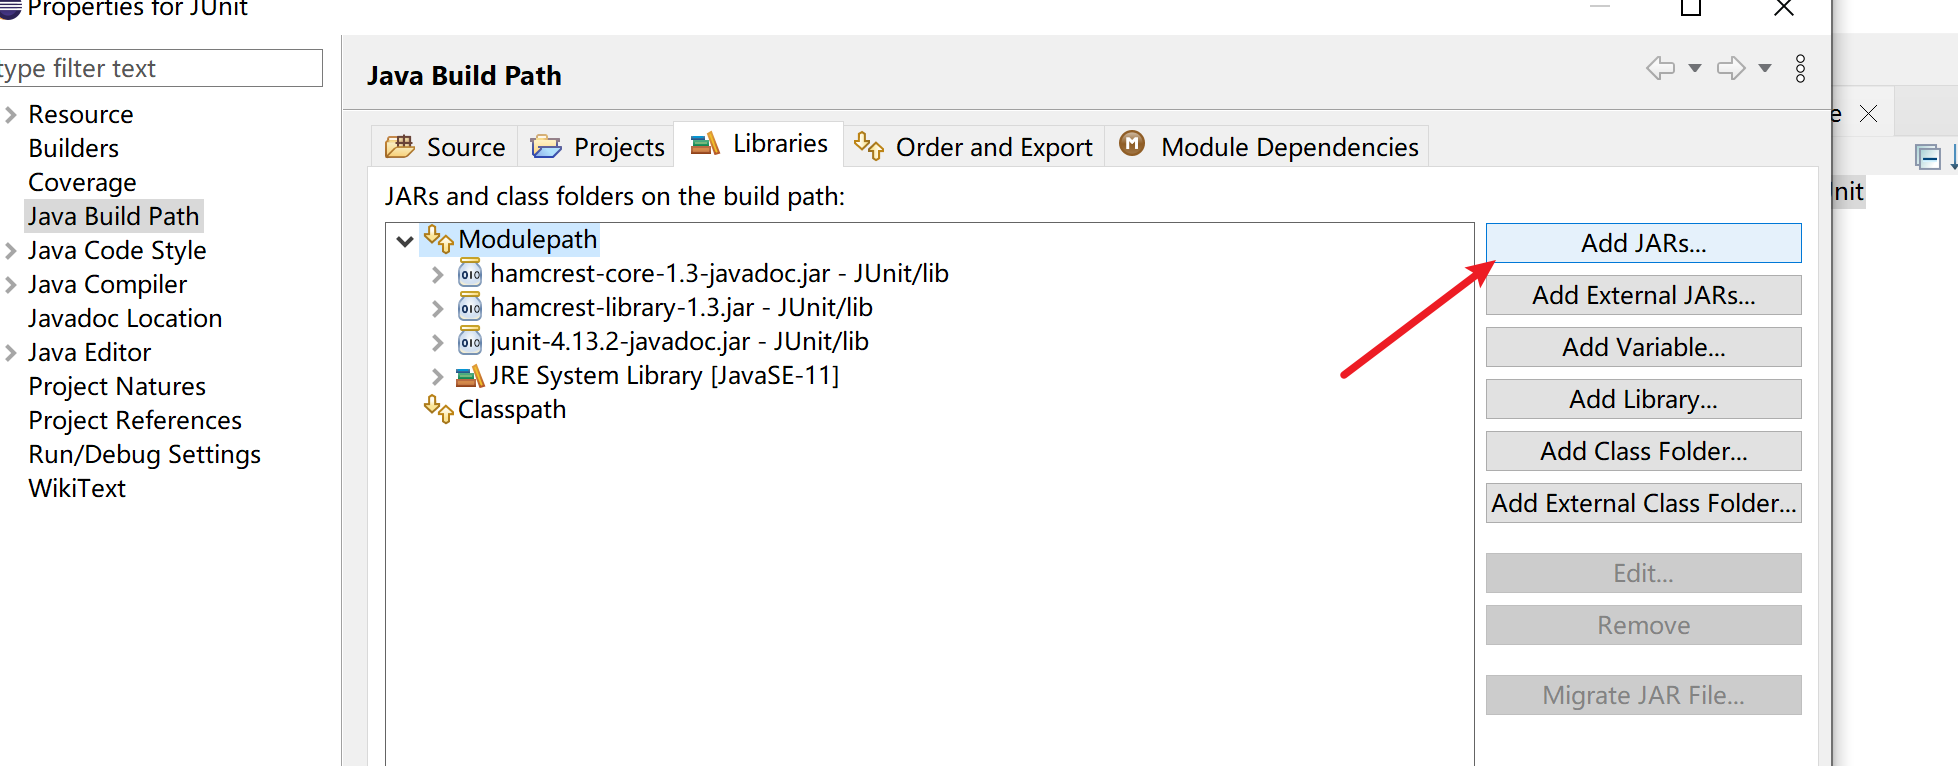Select Classpath label in the list

[512, 409]
